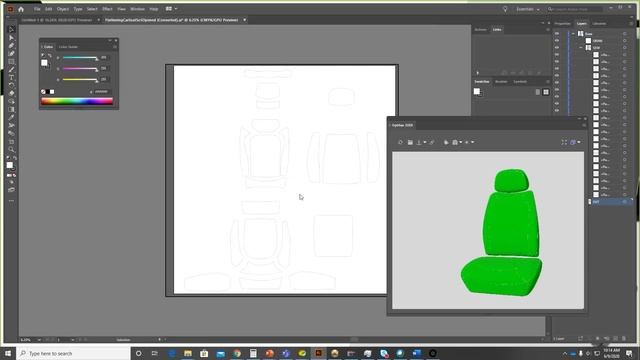Select the Type tool
640x360 pixels.
11,78
